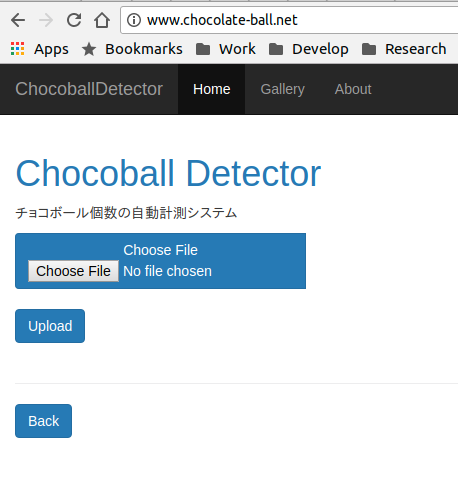Open the Work bookmarks folder
The height and width of the screenshot is (480, 458).
click(226, 49)
